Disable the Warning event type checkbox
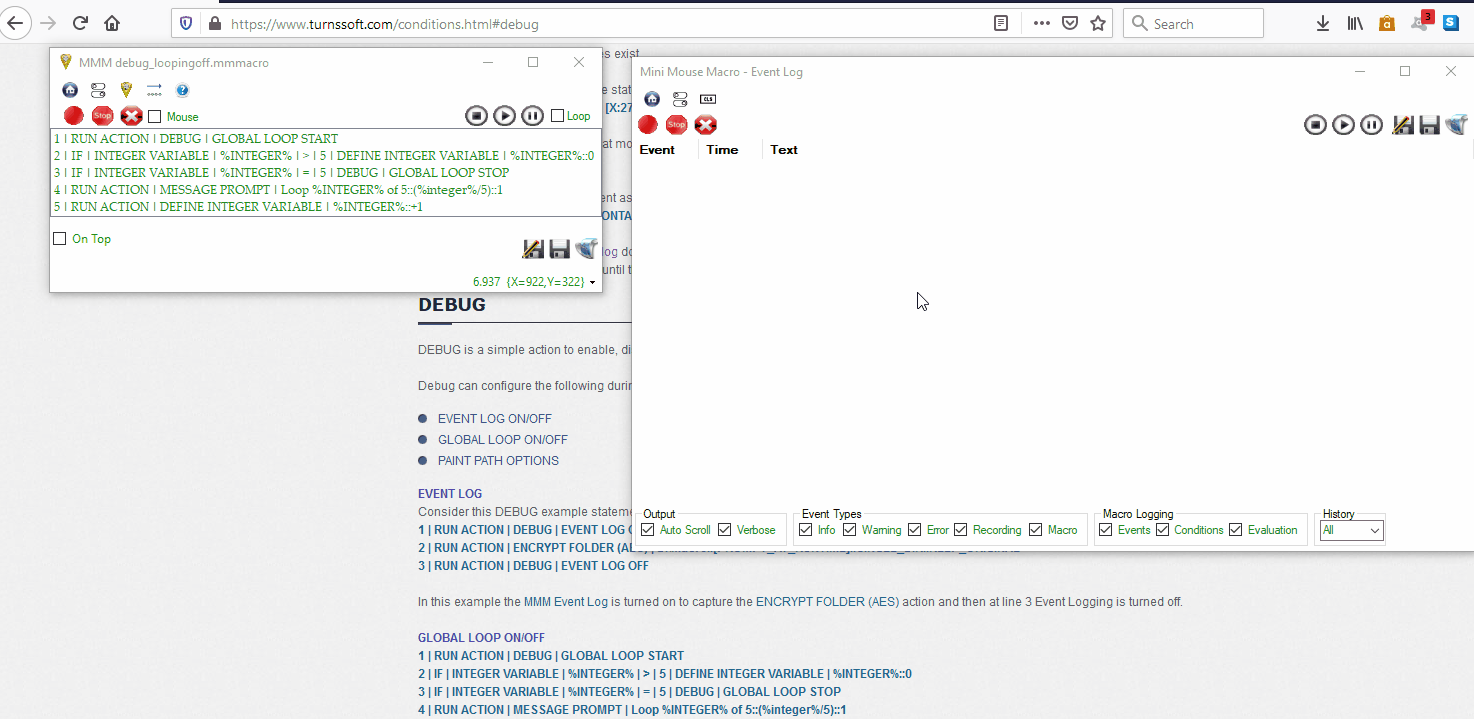1474x719 pixels. [850, 530]
